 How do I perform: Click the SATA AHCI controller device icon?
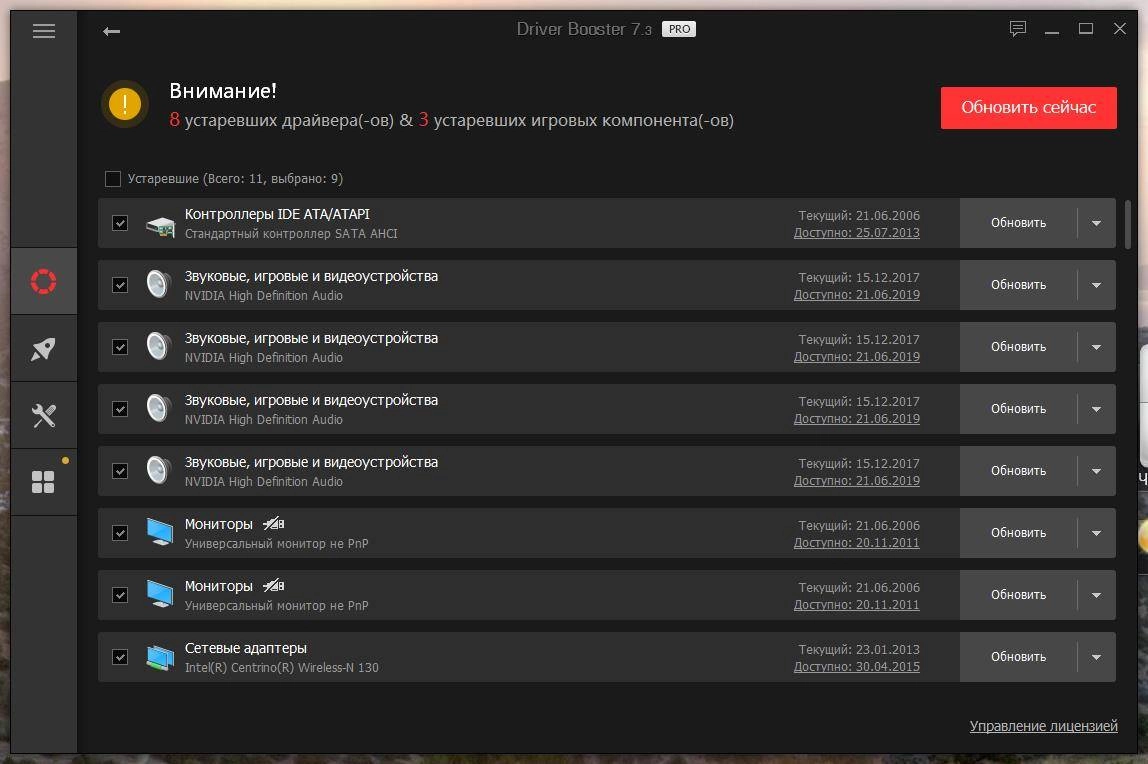coord(160,226)
